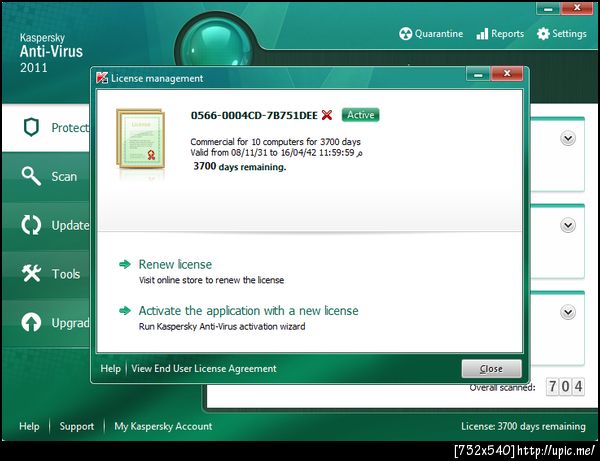Open the Reports bar-chart icon

482,34
